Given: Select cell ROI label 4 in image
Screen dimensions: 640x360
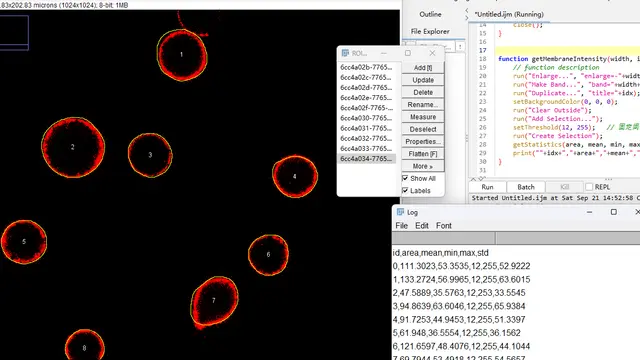Looking at the screenshot, I should [294, 176].
